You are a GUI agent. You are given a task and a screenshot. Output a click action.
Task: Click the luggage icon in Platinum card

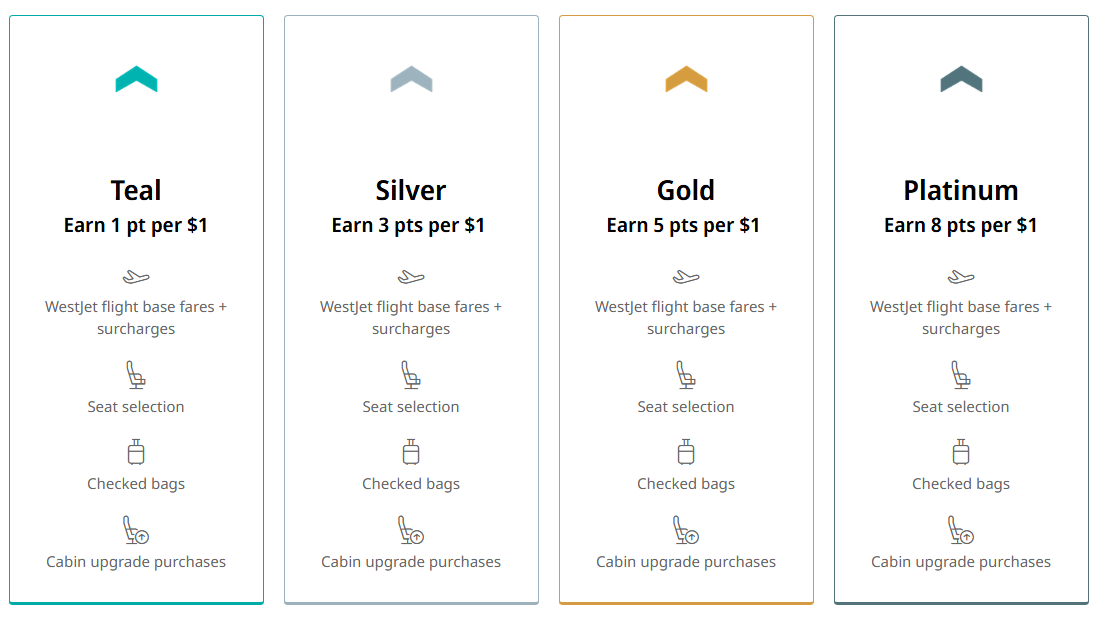[x=961, y=452]
